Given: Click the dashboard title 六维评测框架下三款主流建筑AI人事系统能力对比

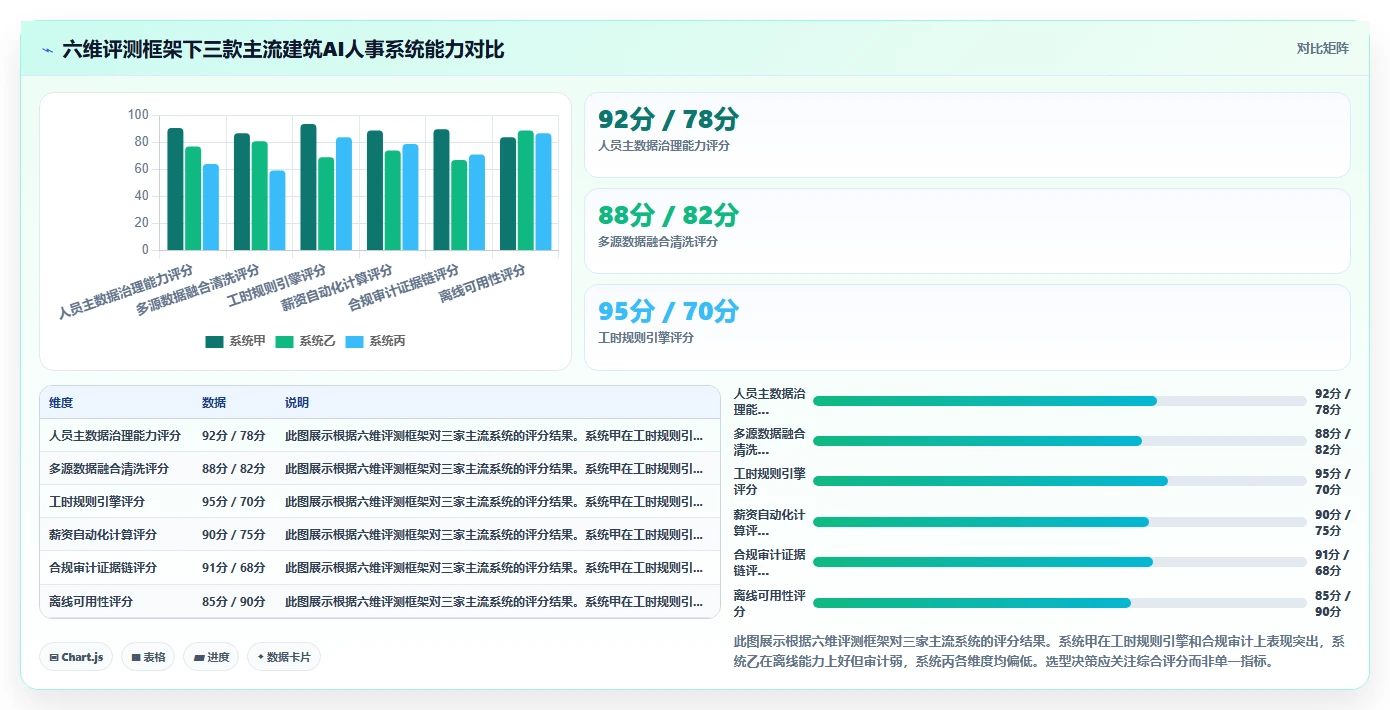Looking at the screenshot, I should [283, 49].
